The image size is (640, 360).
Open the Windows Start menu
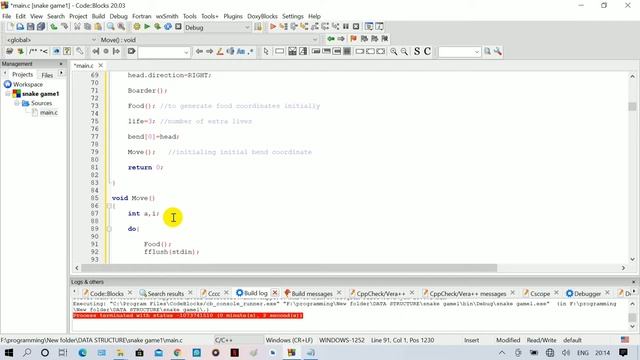point(8,353)
